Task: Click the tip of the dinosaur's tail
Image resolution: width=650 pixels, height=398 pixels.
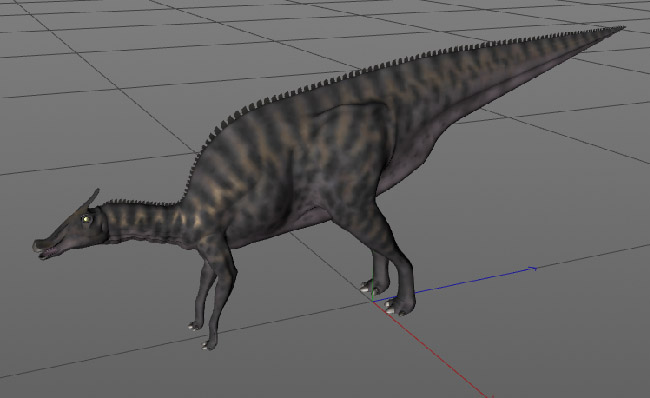Action: coord(618,29)
